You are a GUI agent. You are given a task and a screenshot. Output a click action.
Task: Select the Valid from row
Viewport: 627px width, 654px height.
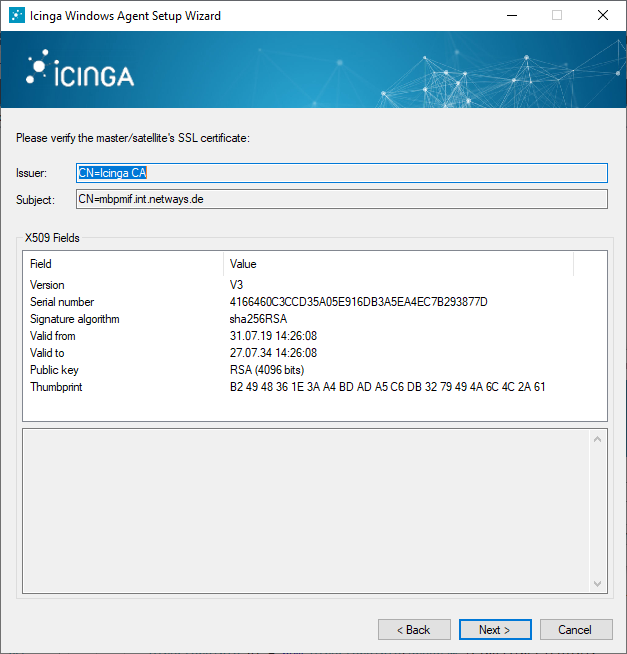point(52,336)
